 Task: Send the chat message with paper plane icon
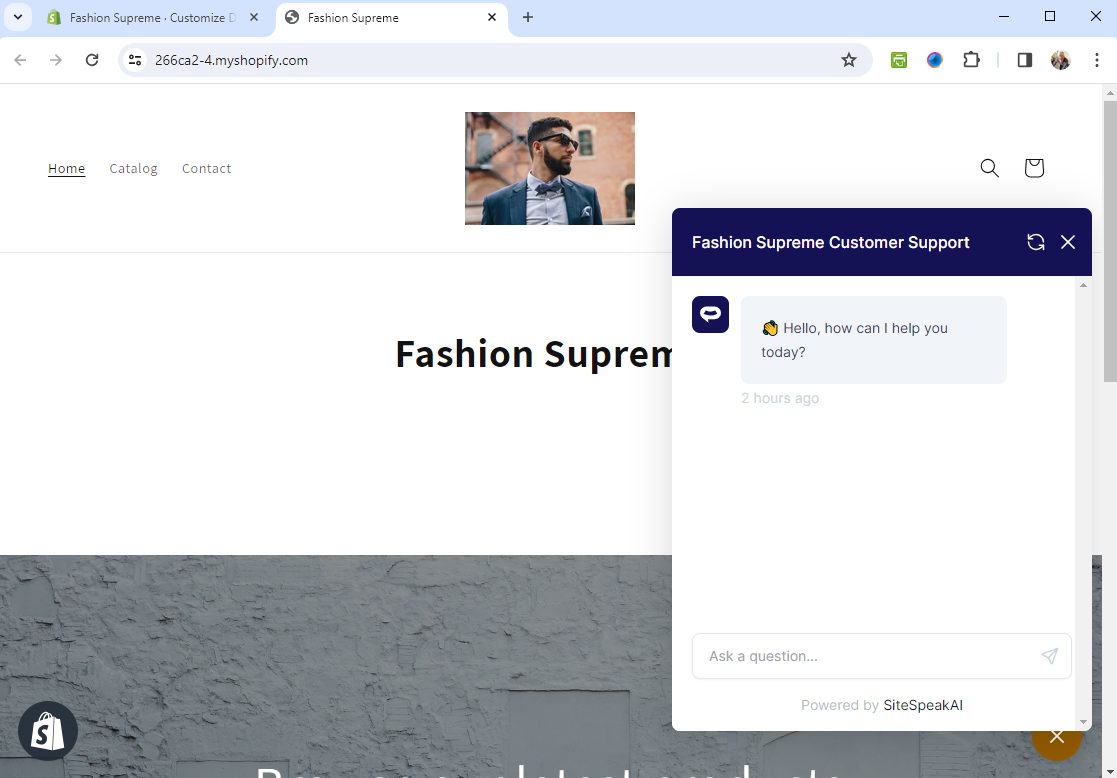(x=1049, y=656)
